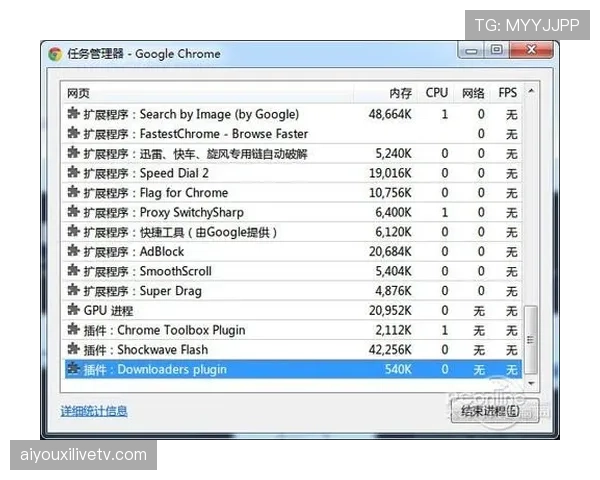Click puzzle icon beside GPU 进程
The width and height of the screenshot is (600, 480).
point(73,309)
